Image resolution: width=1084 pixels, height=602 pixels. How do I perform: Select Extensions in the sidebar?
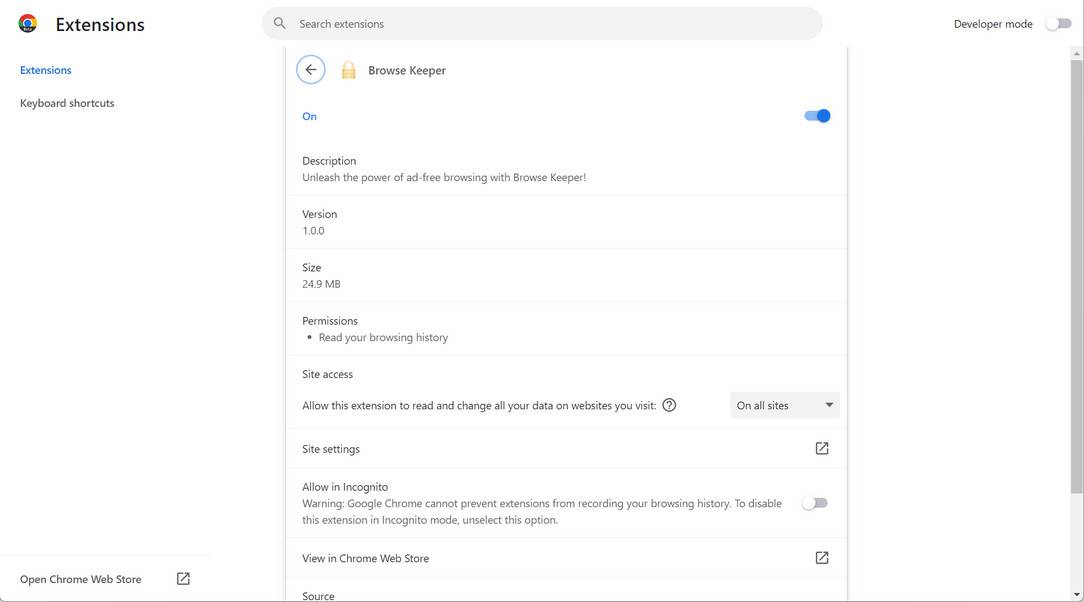click(46, 70)
